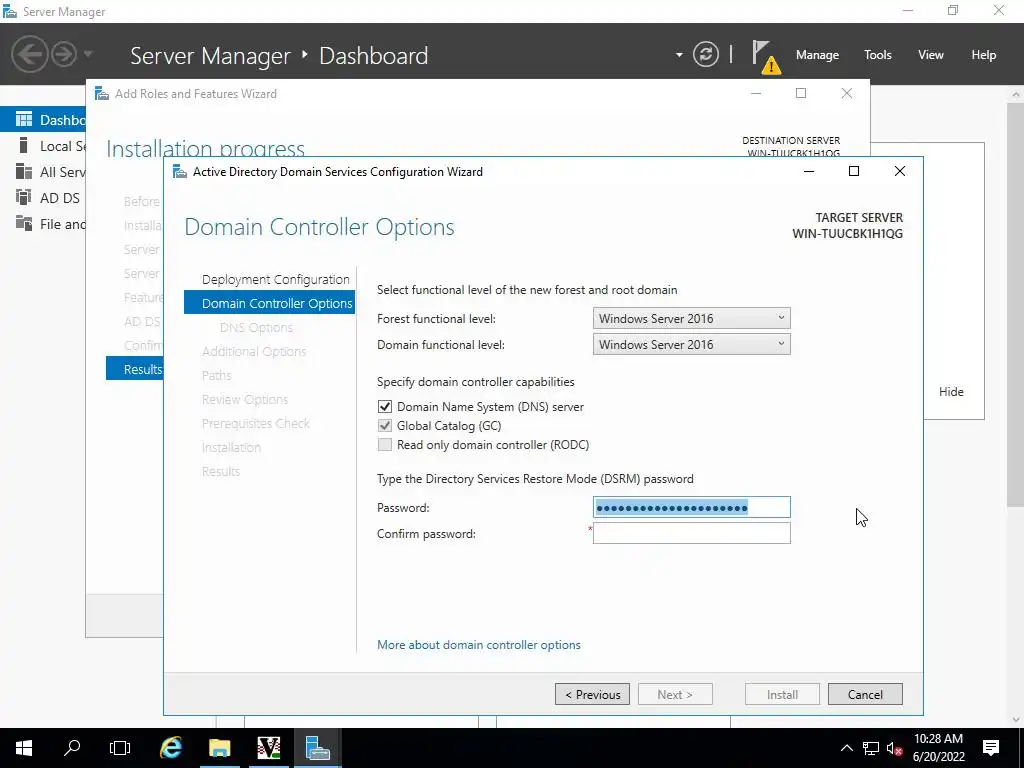1024x768 pixels.
Task: Click the muted volume tray icon
Action: coord(895,748)
